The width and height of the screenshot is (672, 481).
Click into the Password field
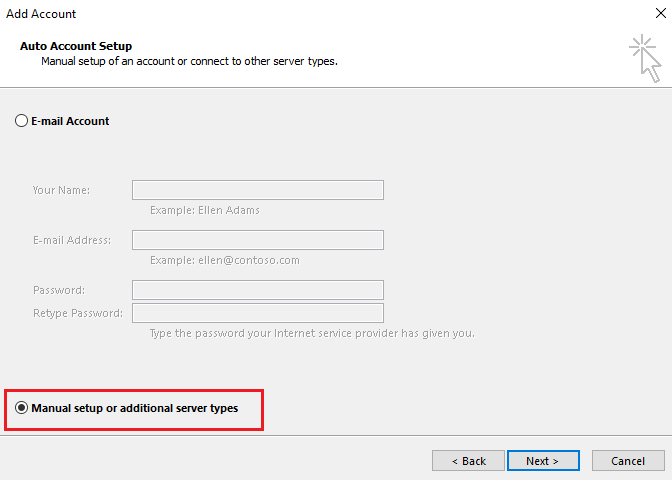[x=257, y=290]
